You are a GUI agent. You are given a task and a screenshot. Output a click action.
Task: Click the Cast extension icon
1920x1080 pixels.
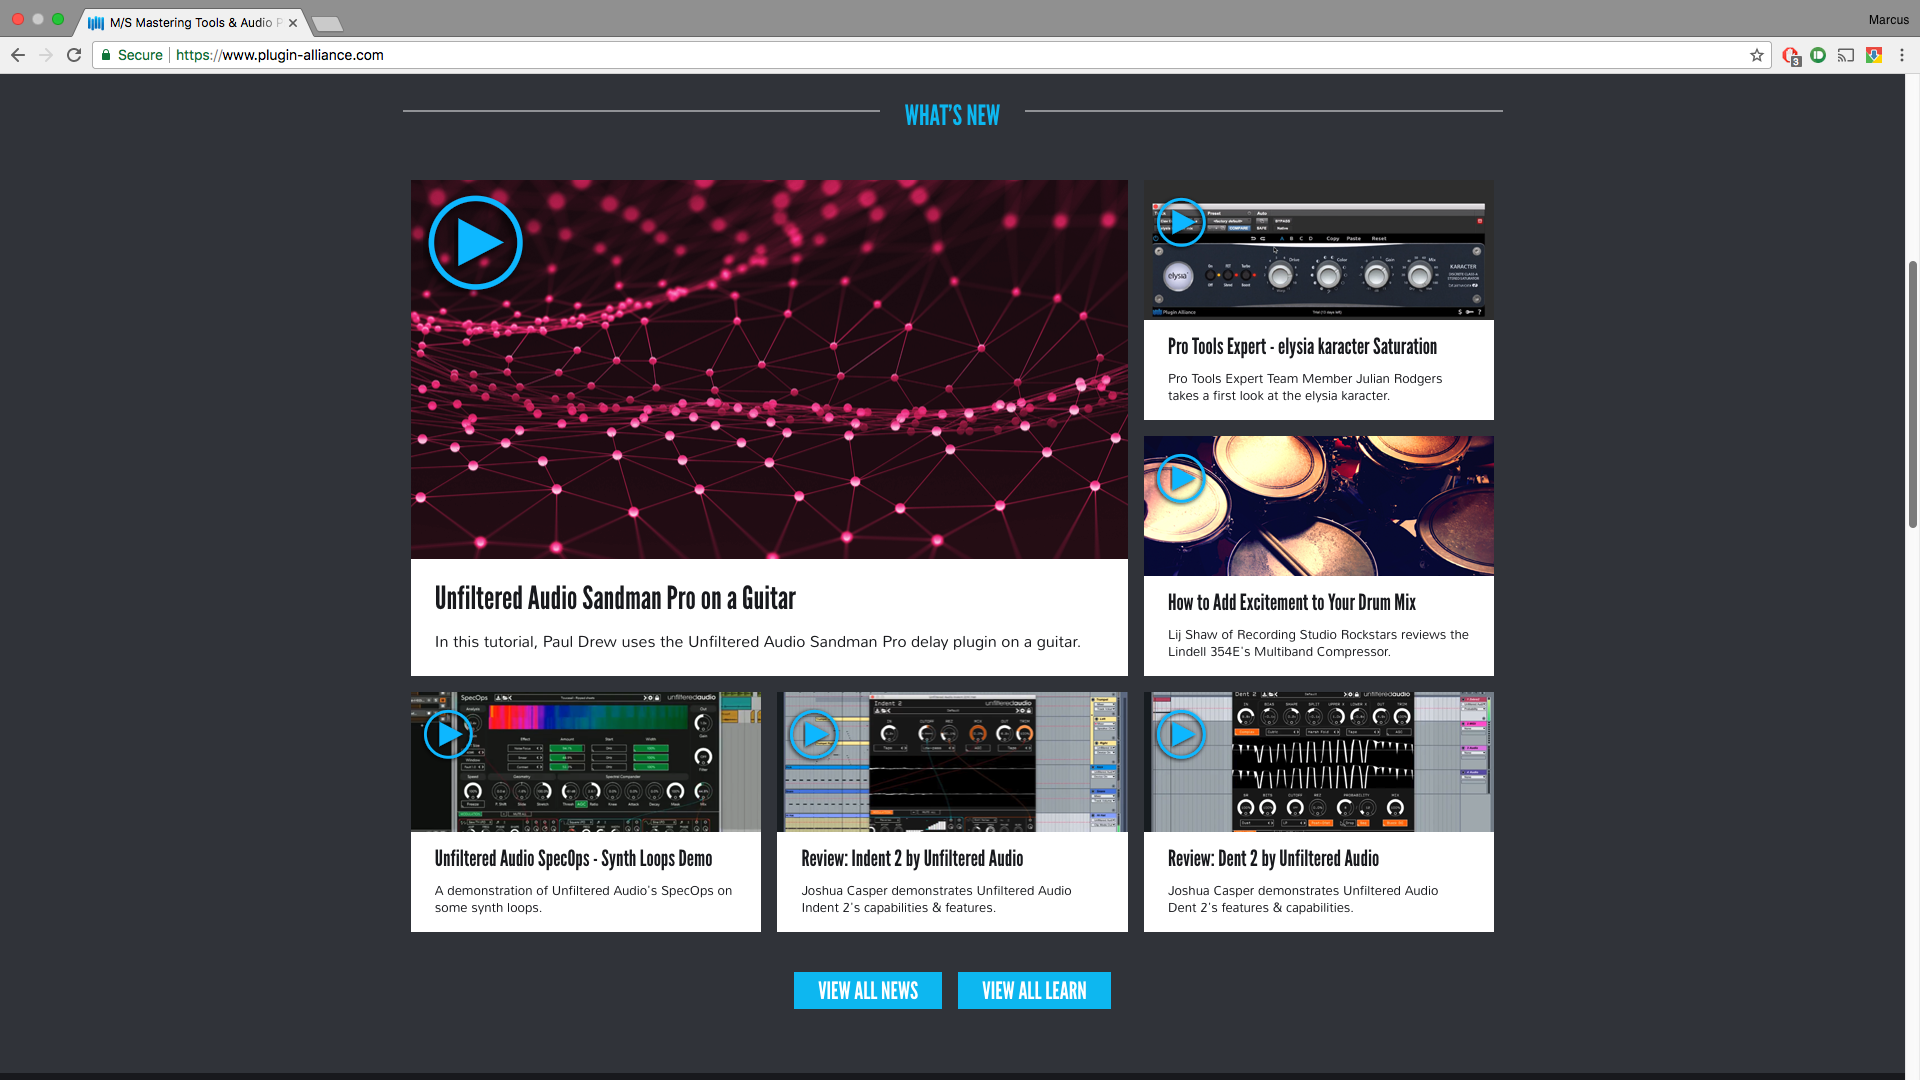(x=1846, y=55)
